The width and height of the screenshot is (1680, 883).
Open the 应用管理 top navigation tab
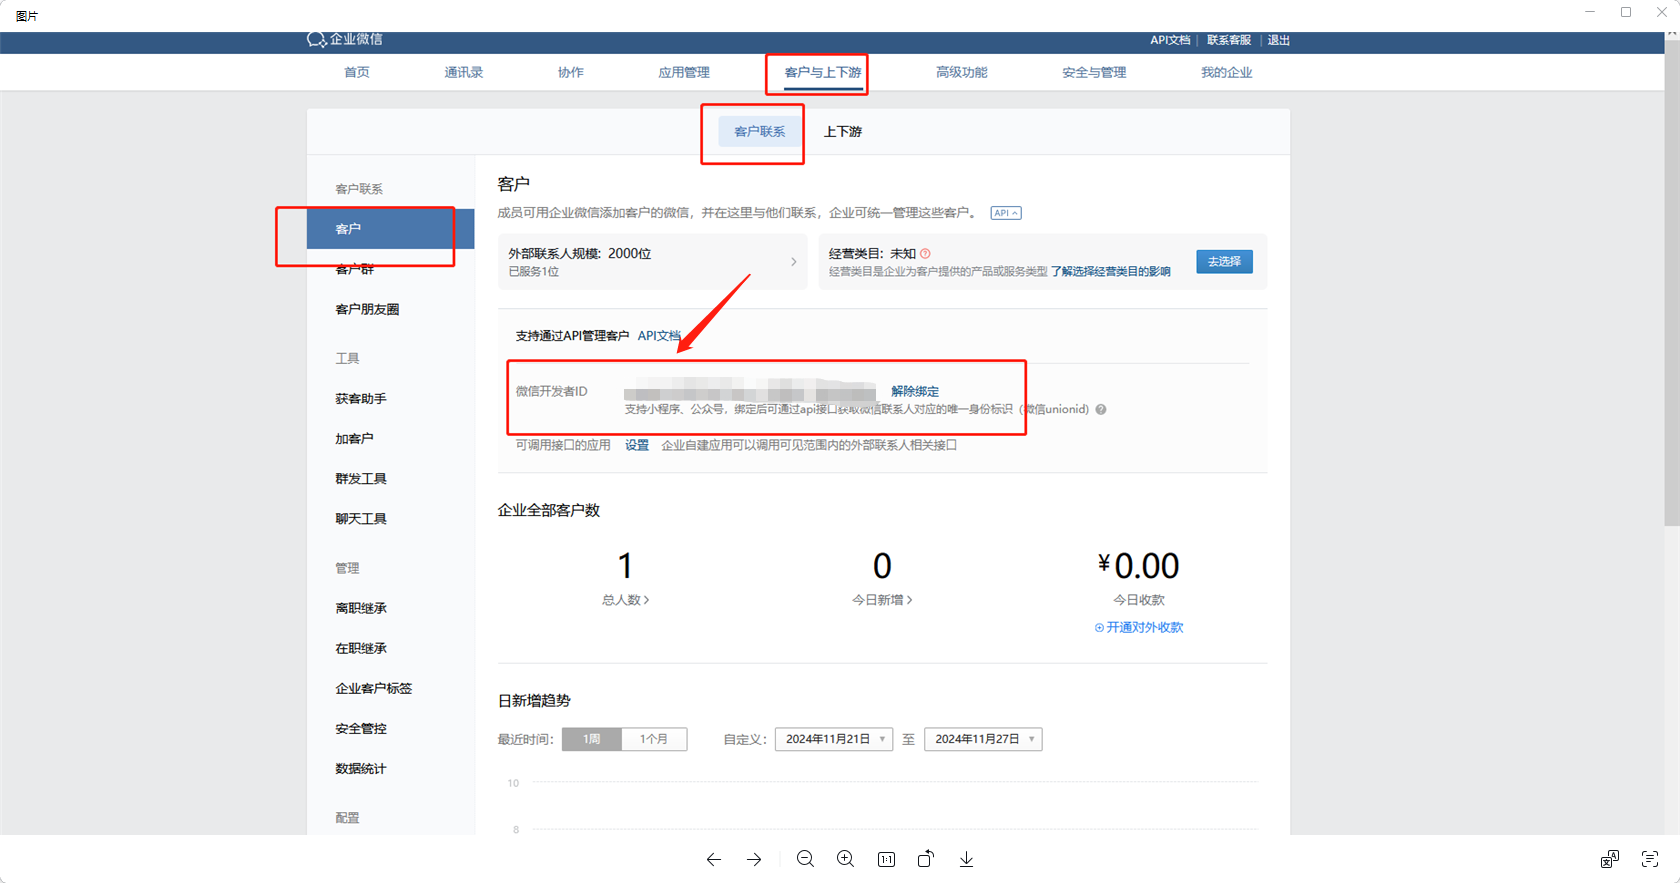coord(684,72)
